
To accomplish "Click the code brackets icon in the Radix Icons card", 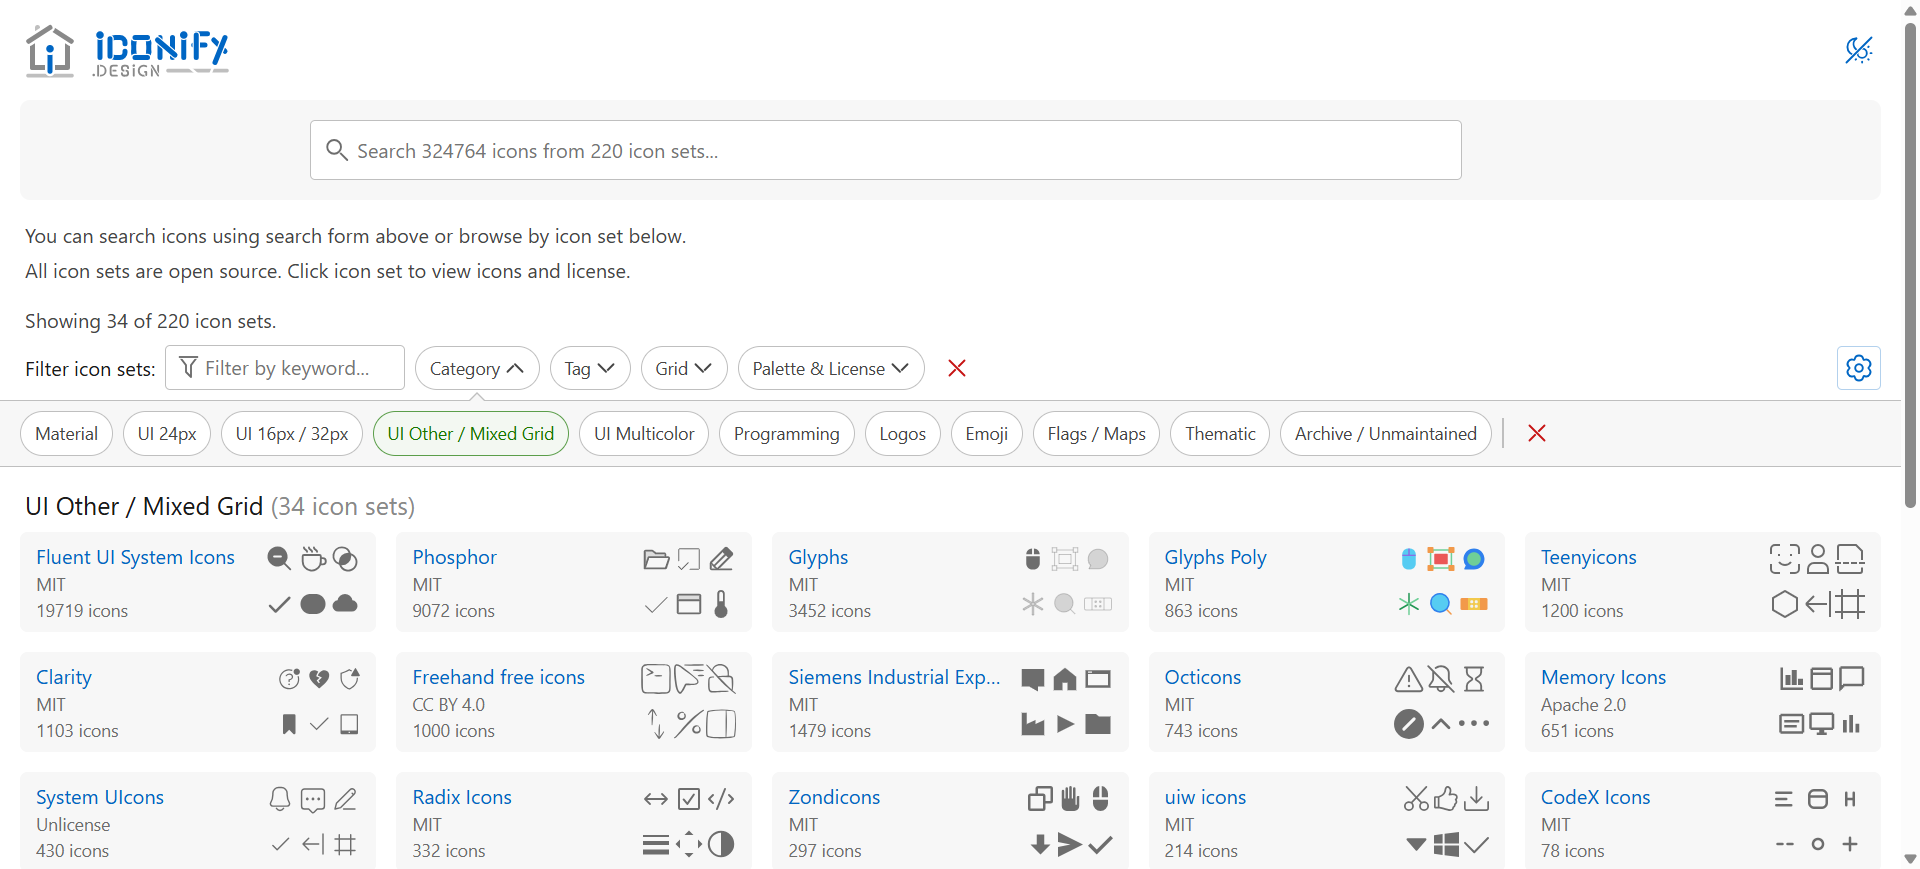I will click(x=721, y=799).
